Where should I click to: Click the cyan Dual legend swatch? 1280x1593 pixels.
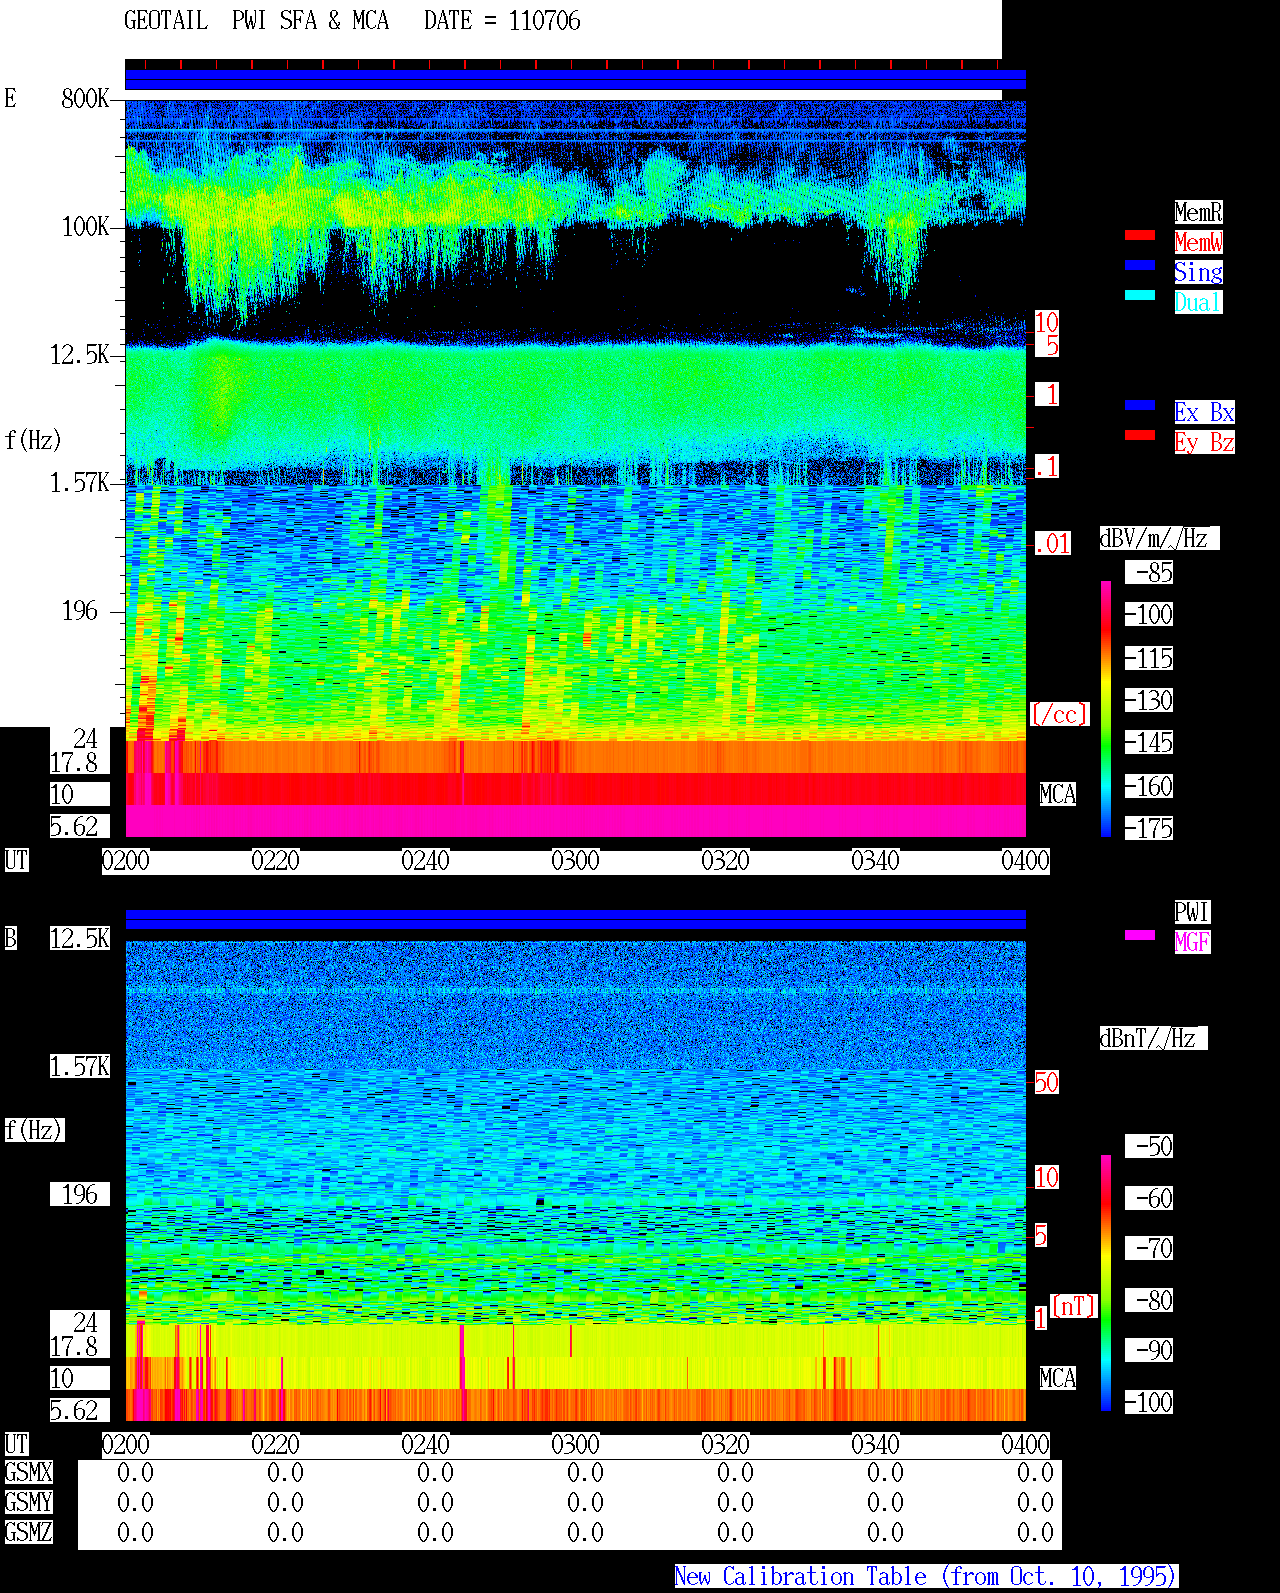[x=1140, y=295]
